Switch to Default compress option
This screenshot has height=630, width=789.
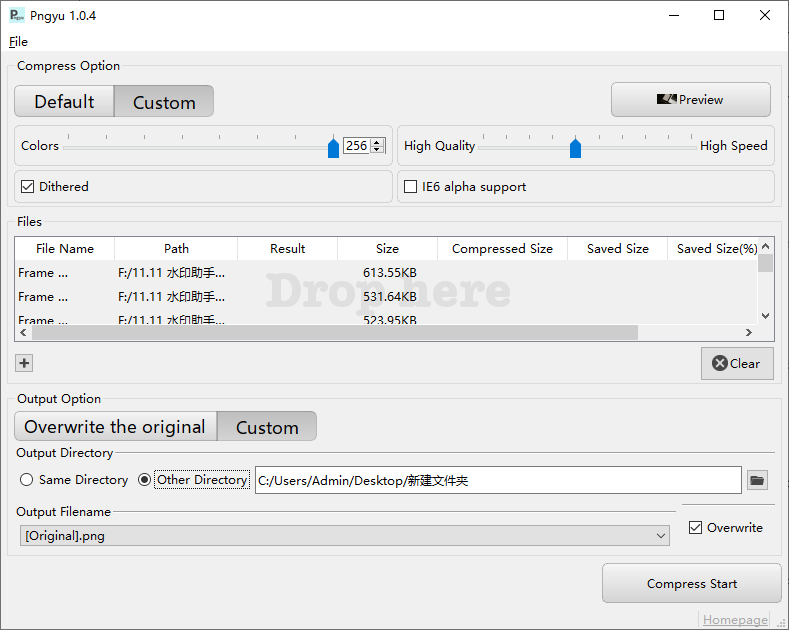[64, 102]
